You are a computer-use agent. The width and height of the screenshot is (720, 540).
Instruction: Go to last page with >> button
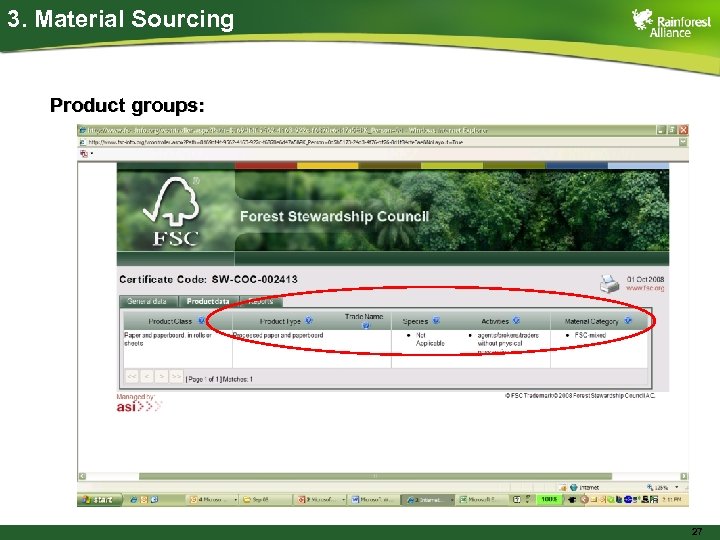click(176, 377)
